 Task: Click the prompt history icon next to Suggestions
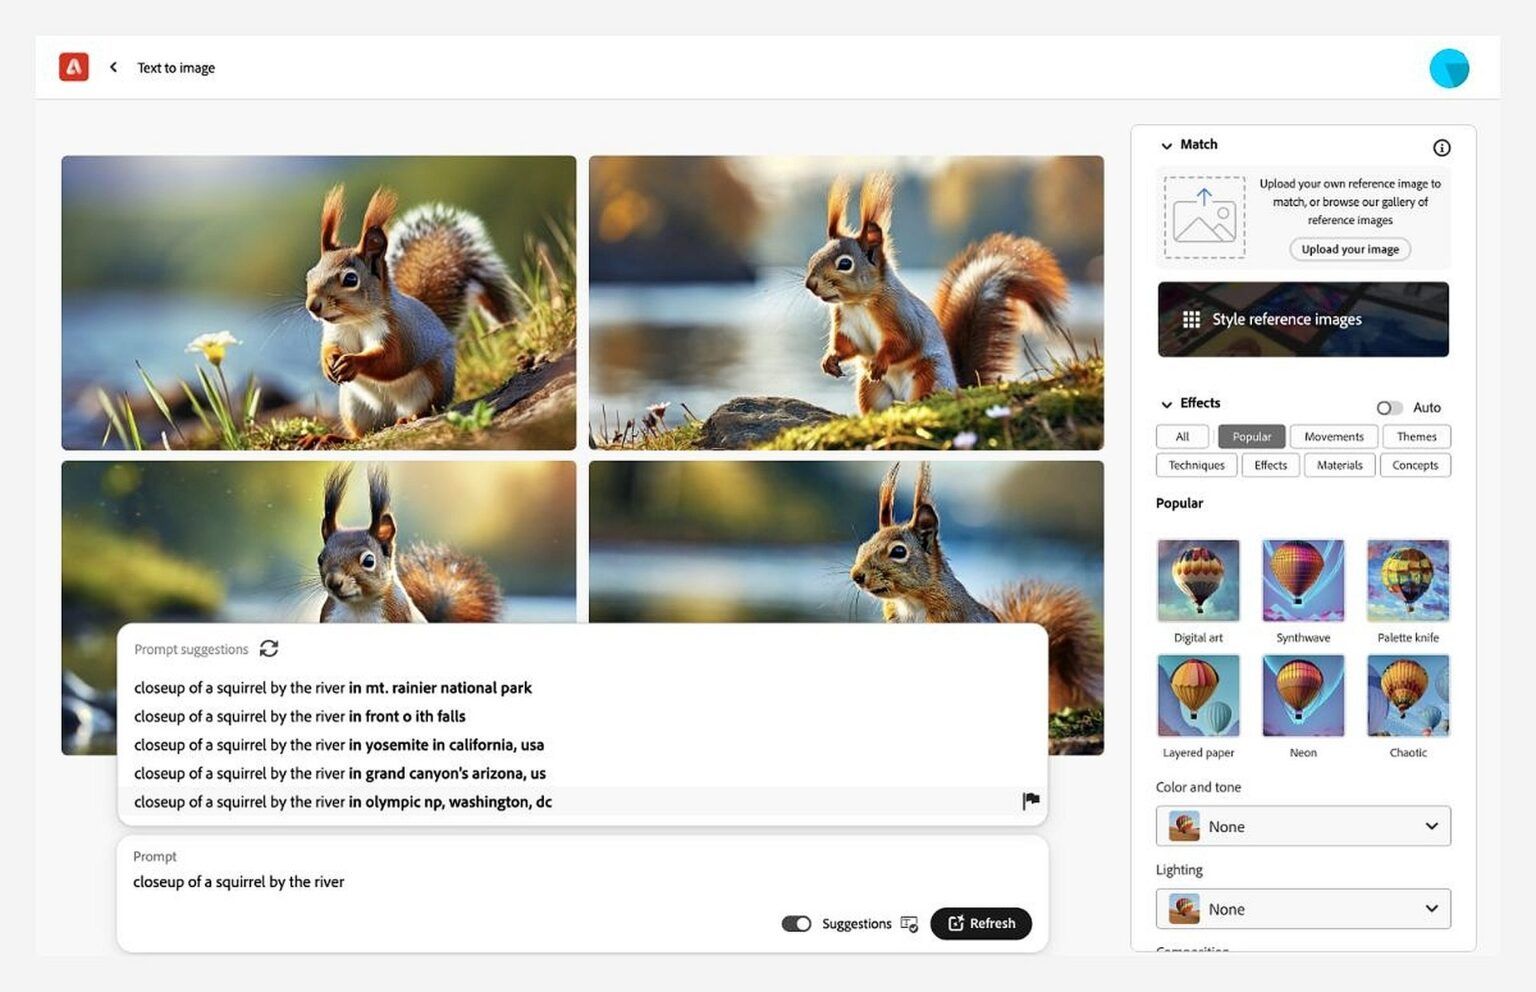(908, 924)
